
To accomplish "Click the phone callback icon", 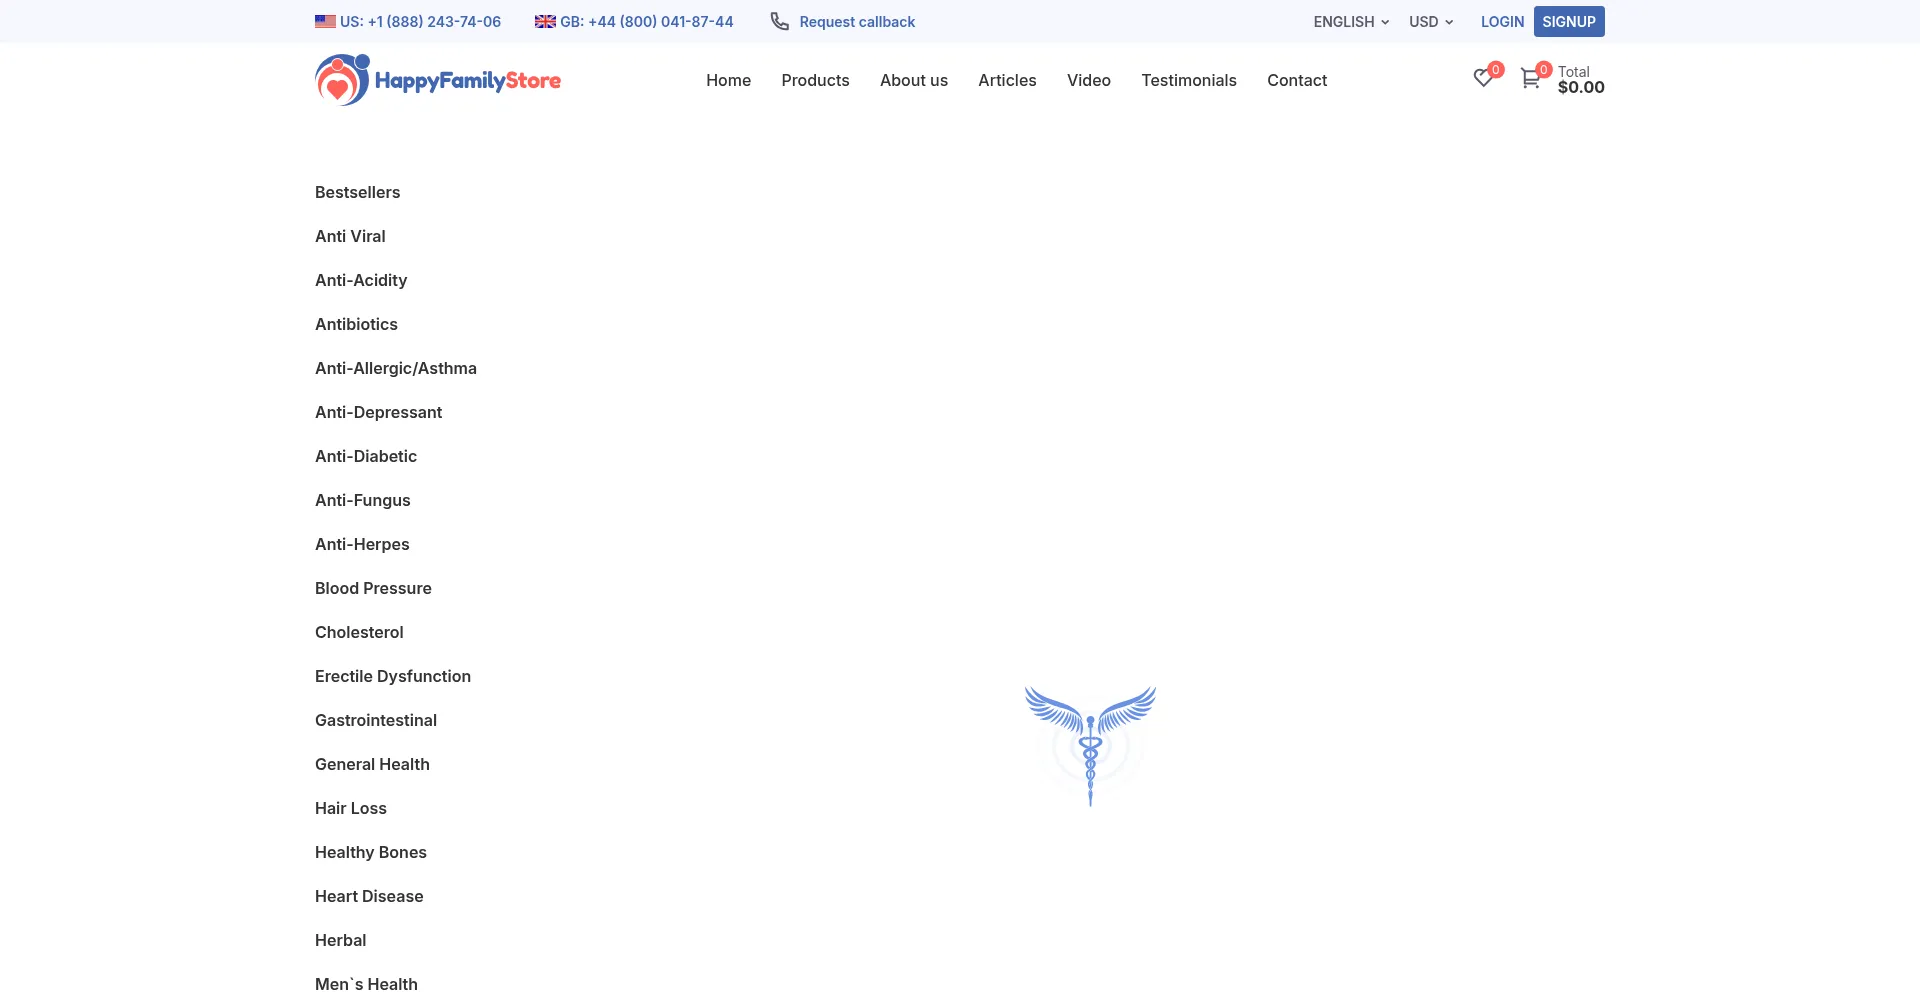I will pos(779,22).
